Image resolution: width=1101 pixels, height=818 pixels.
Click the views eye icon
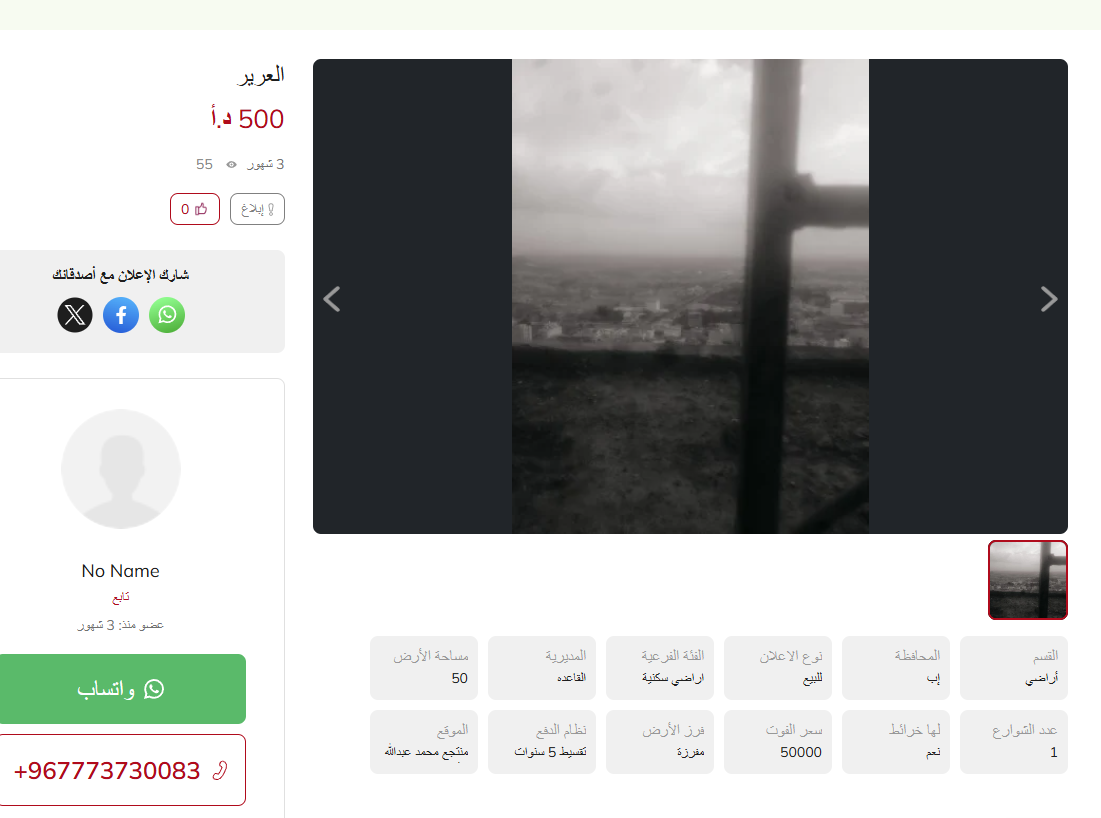pyautogui.click(x=231, y=164)
